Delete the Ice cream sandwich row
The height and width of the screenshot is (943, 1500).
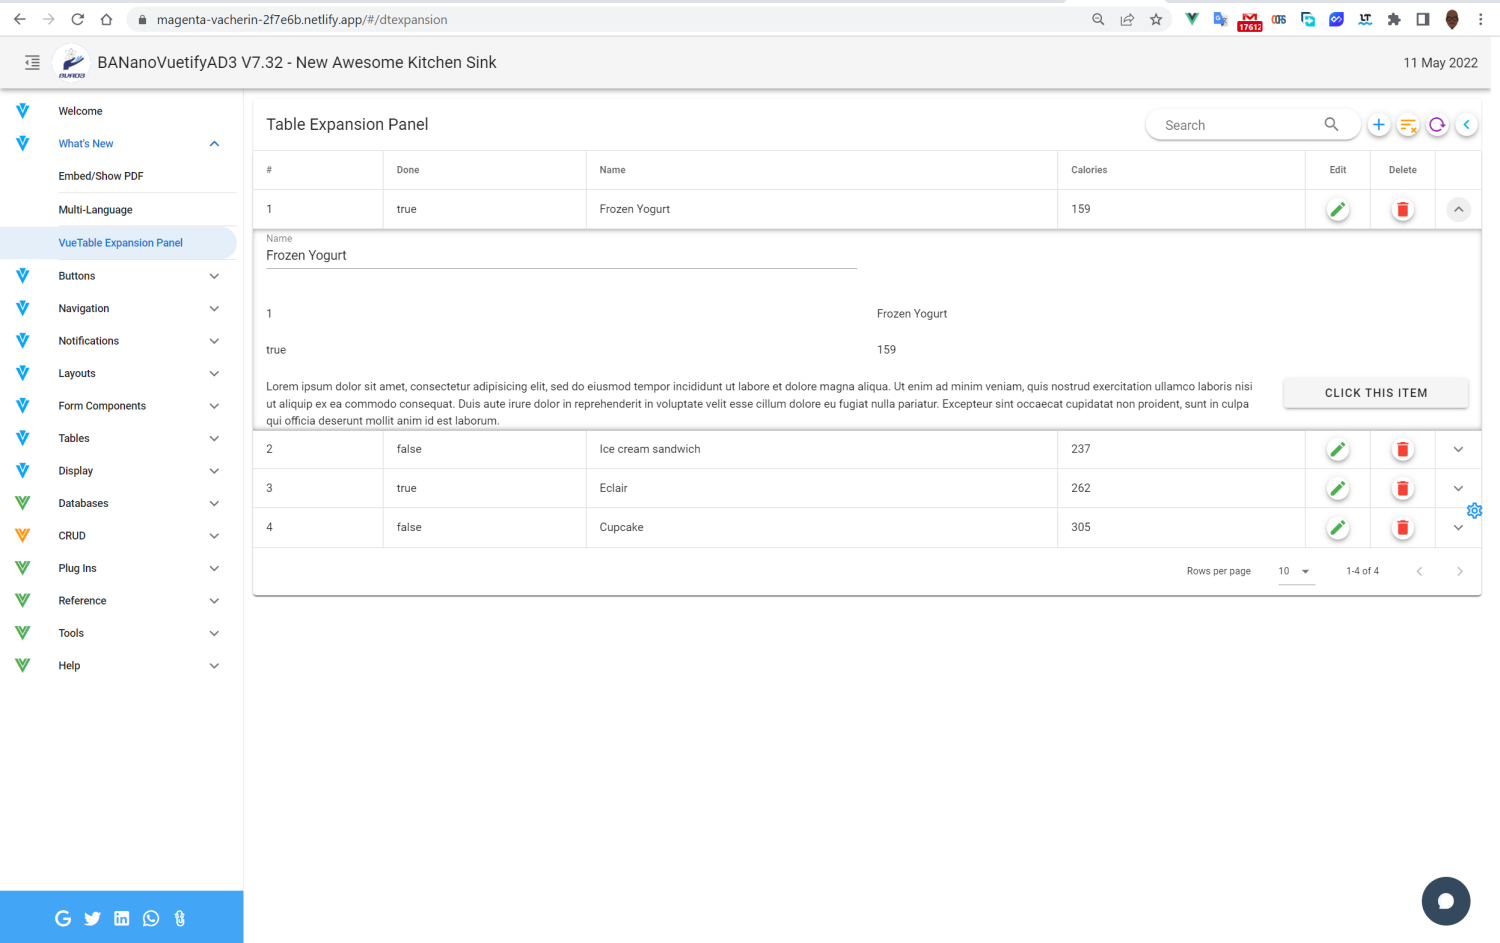click(x=1402, y=449)
